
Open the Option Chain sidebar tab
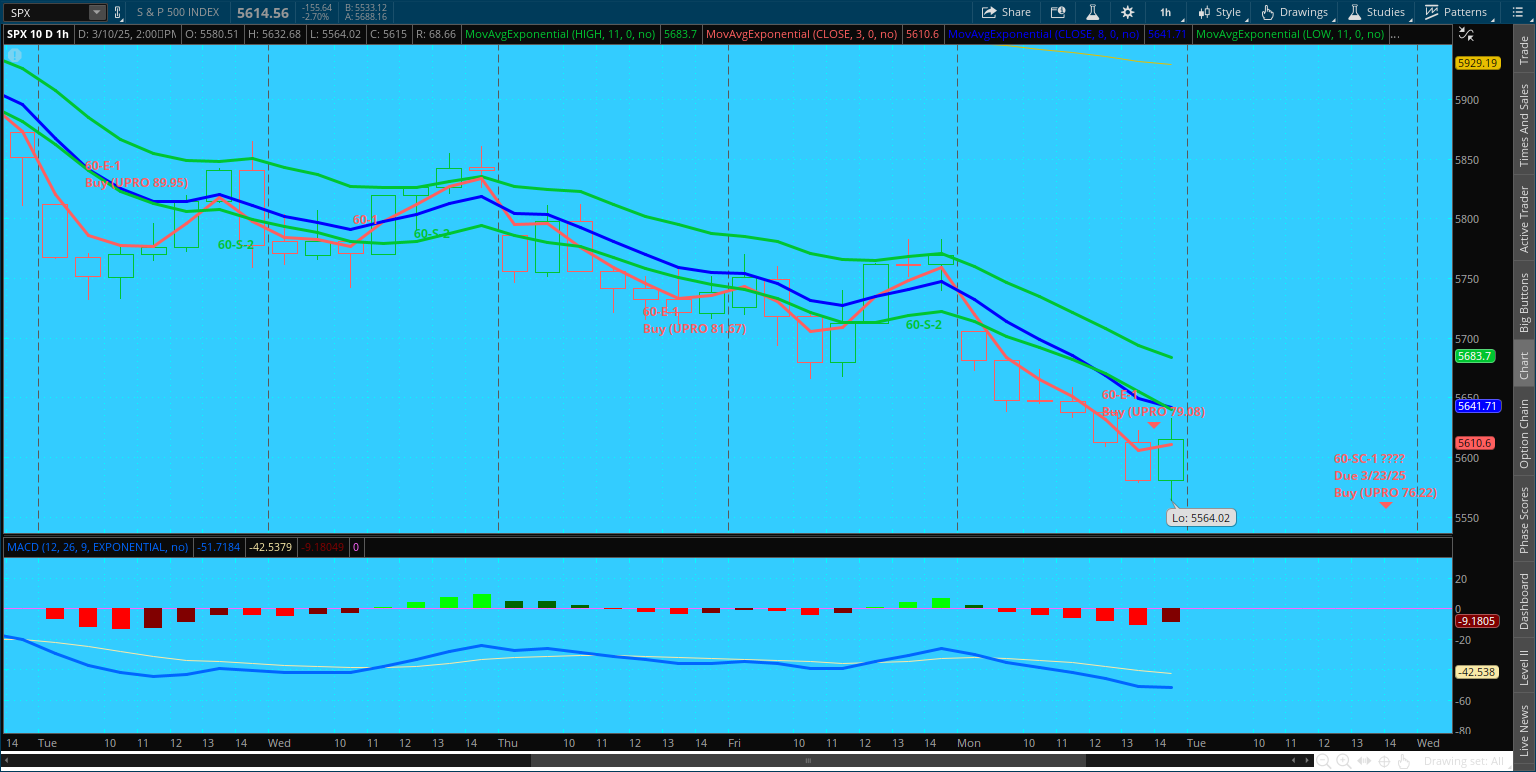[1524, 433]
